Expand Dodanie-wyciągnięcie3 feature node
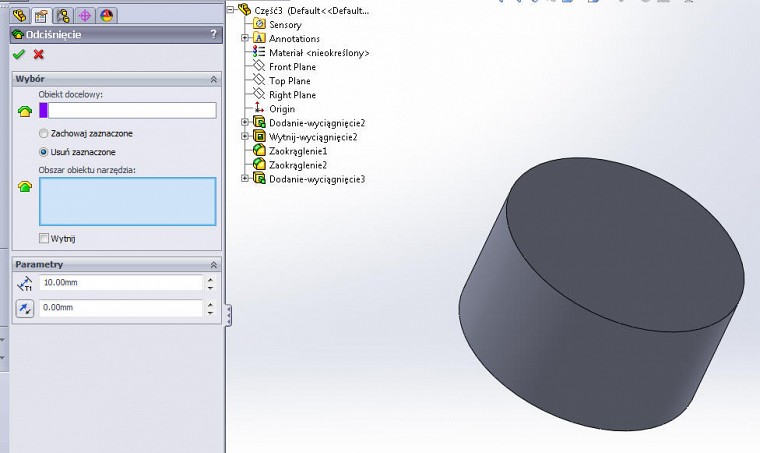The height and width of the screenshot is (453, 760). tap(245, 178)
